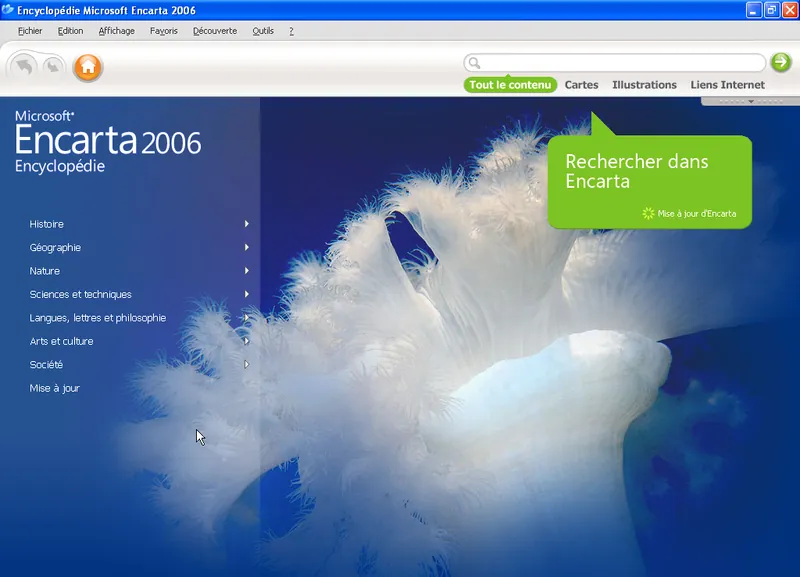The height and width of the screenshot is (577, 800).
Task: Click Mise à jour in left menu
Action: coord(55,388)
